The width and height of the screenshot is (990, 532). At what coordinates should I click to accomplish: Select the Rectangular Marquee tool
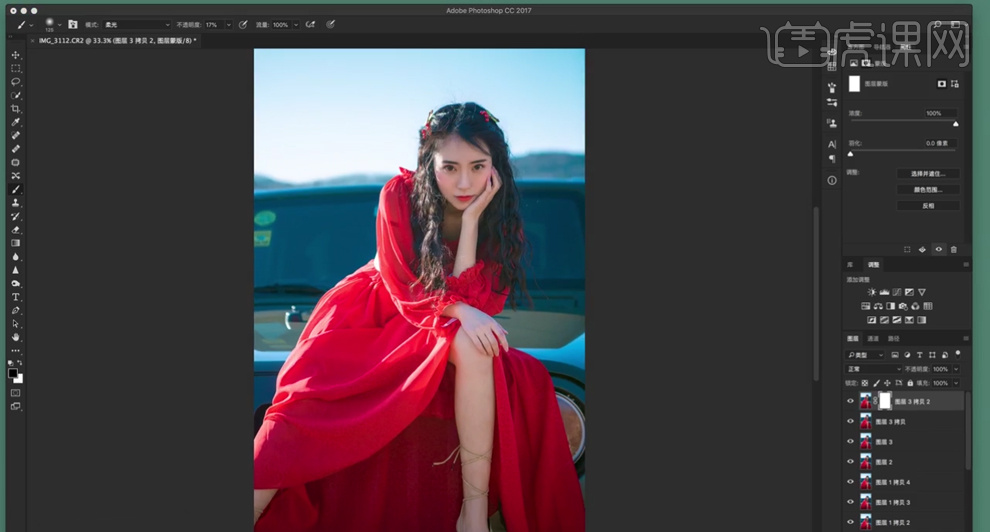click(x=16, y=68)
